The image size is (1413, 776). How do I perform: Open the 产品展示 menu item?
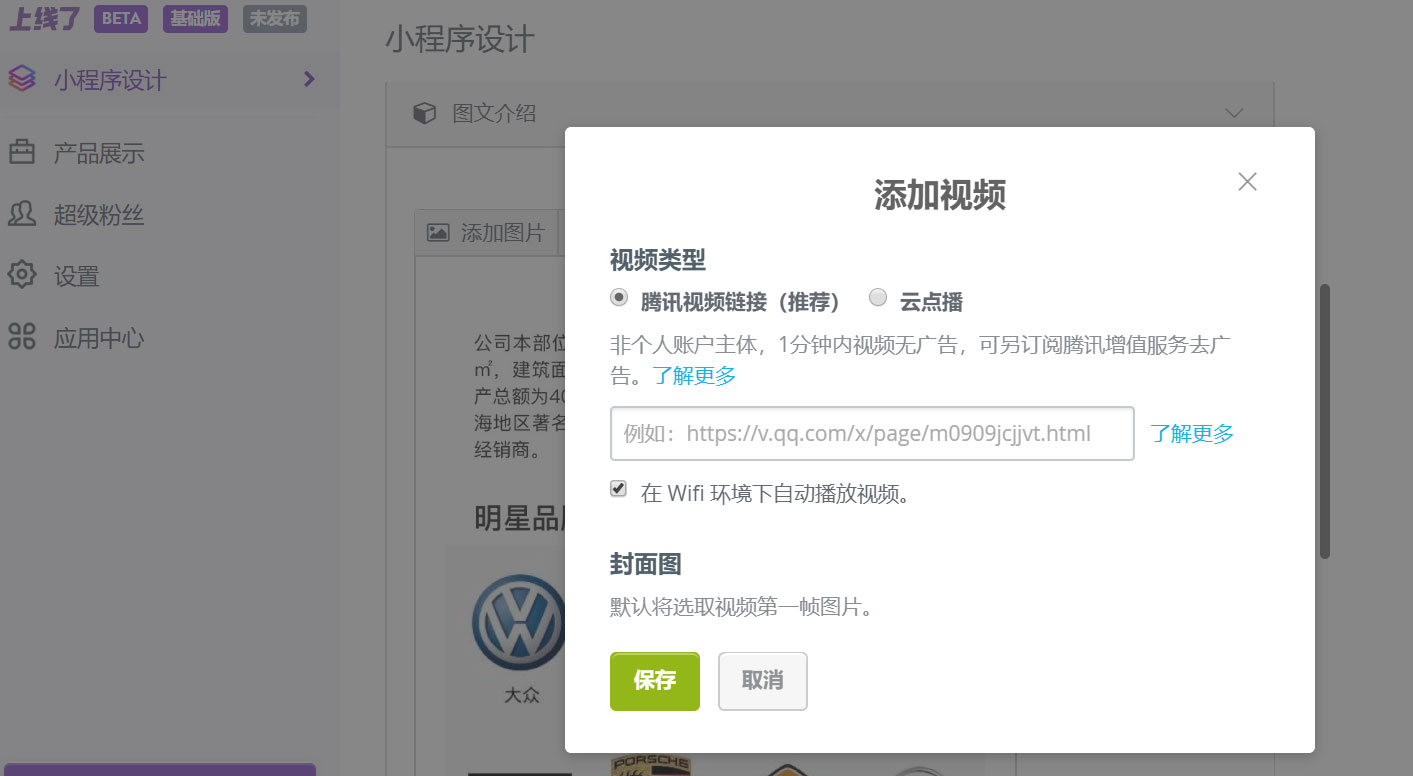click(x=99, y=153)
